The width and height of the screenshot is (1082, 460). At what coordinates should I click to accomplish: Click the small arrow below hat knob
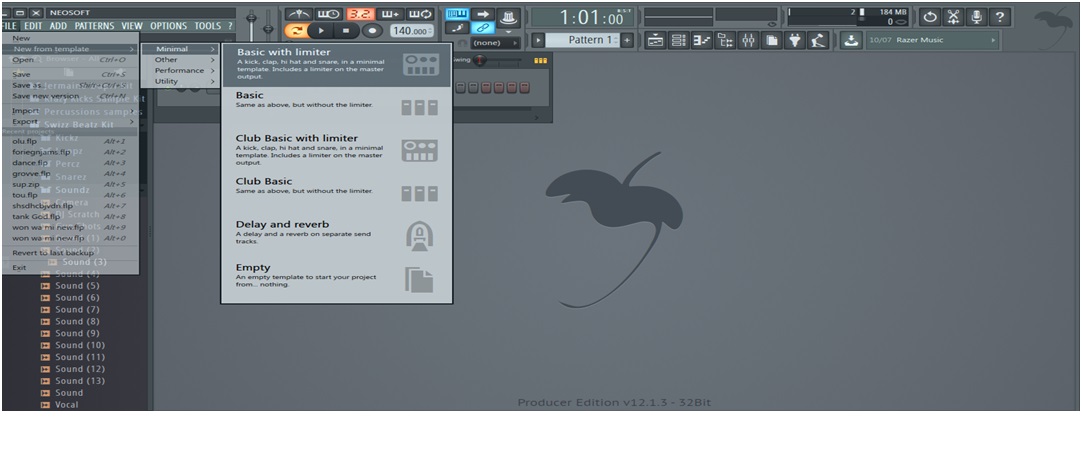509,31
